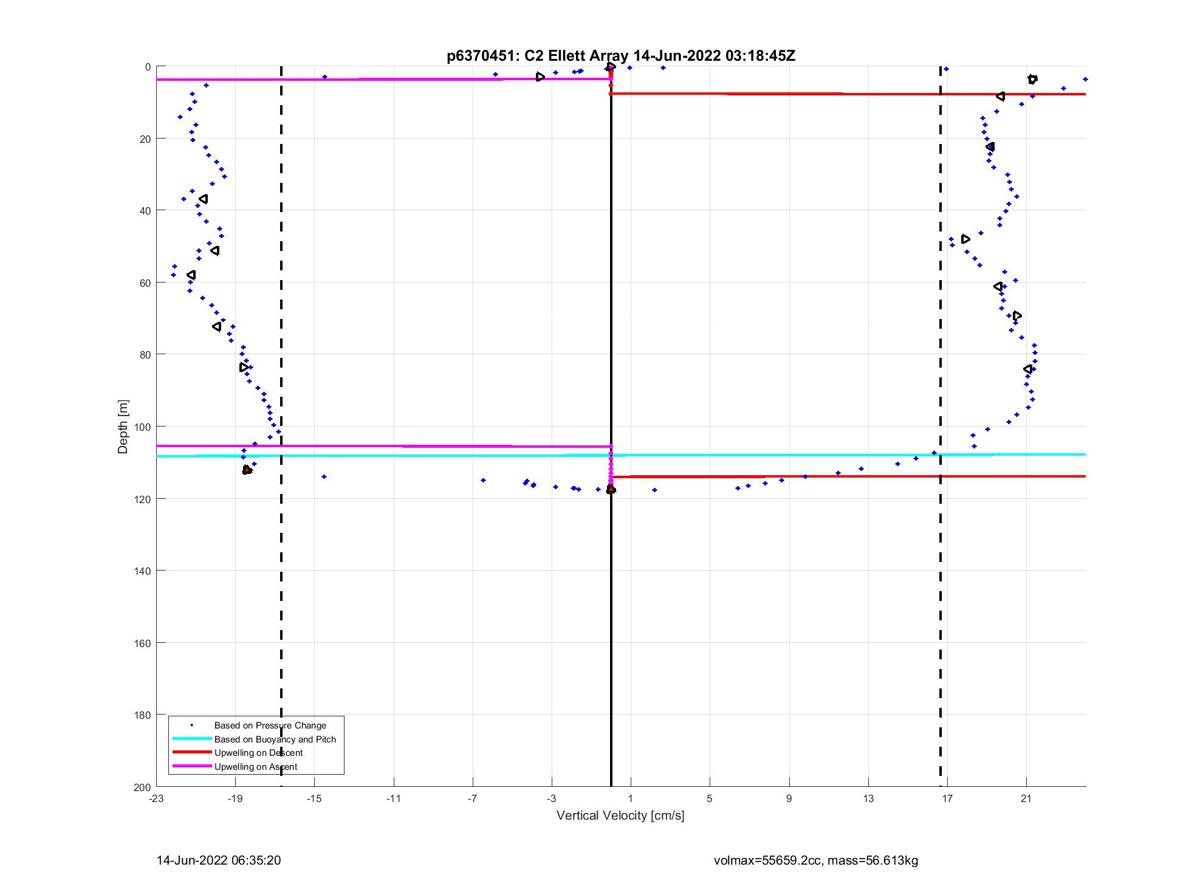
Task: Click the left-side triangle marker at 37 m depth
Action: [203, 199]
